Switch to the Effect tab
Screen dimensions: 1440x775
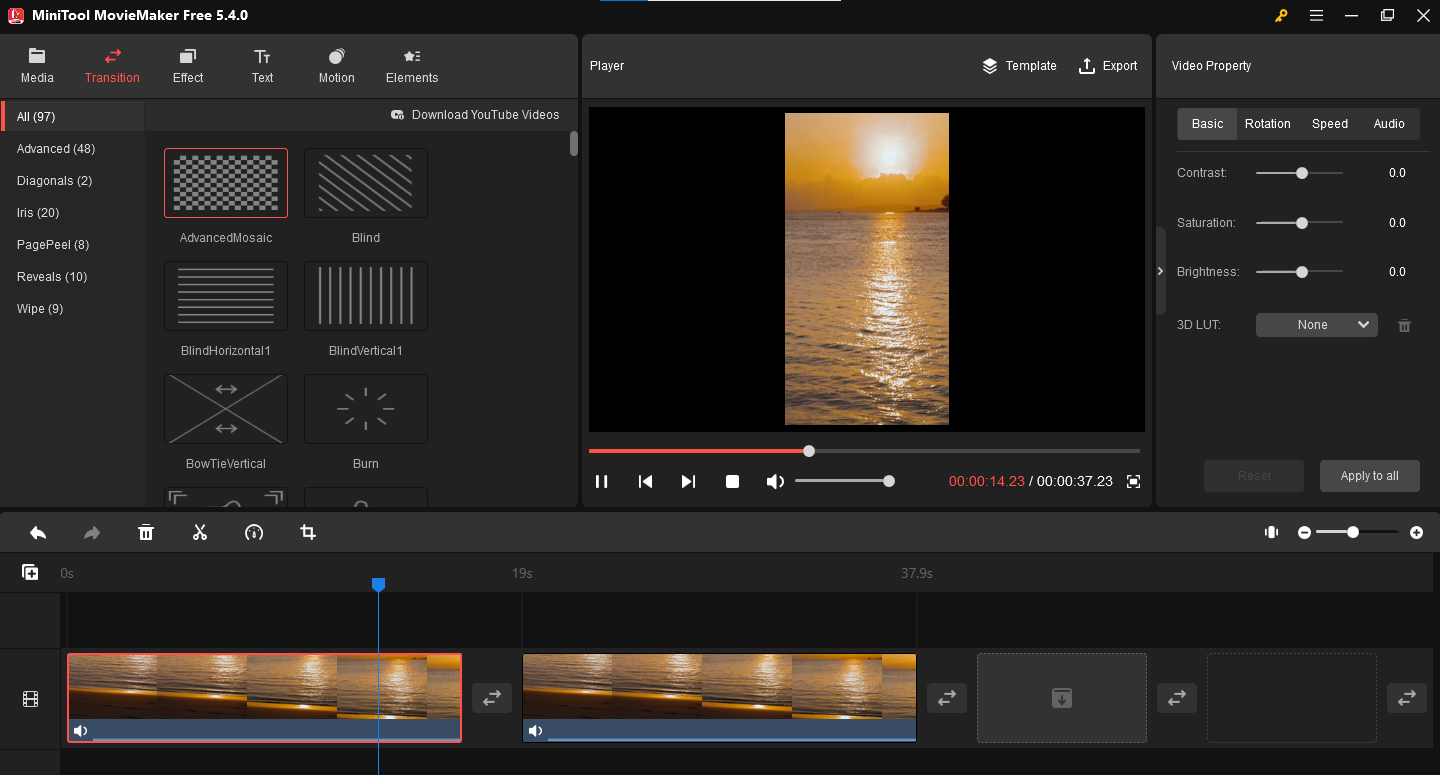[188, 66]
